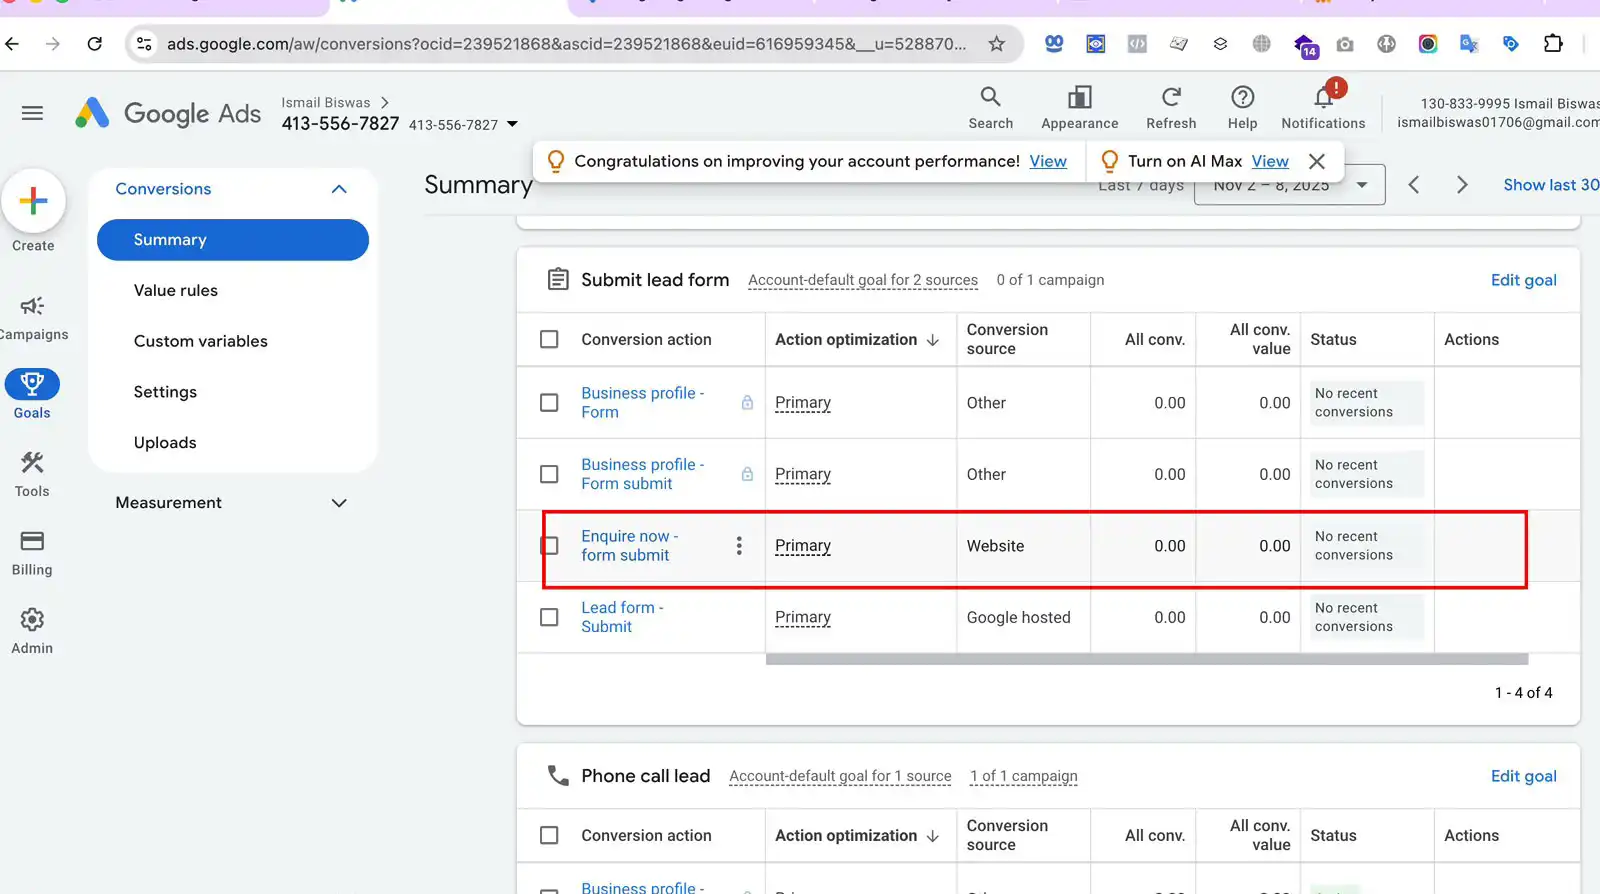Go to Campaigns in the left rail
The height and width of the screenshot is (894, 1600).
[32, 318]
